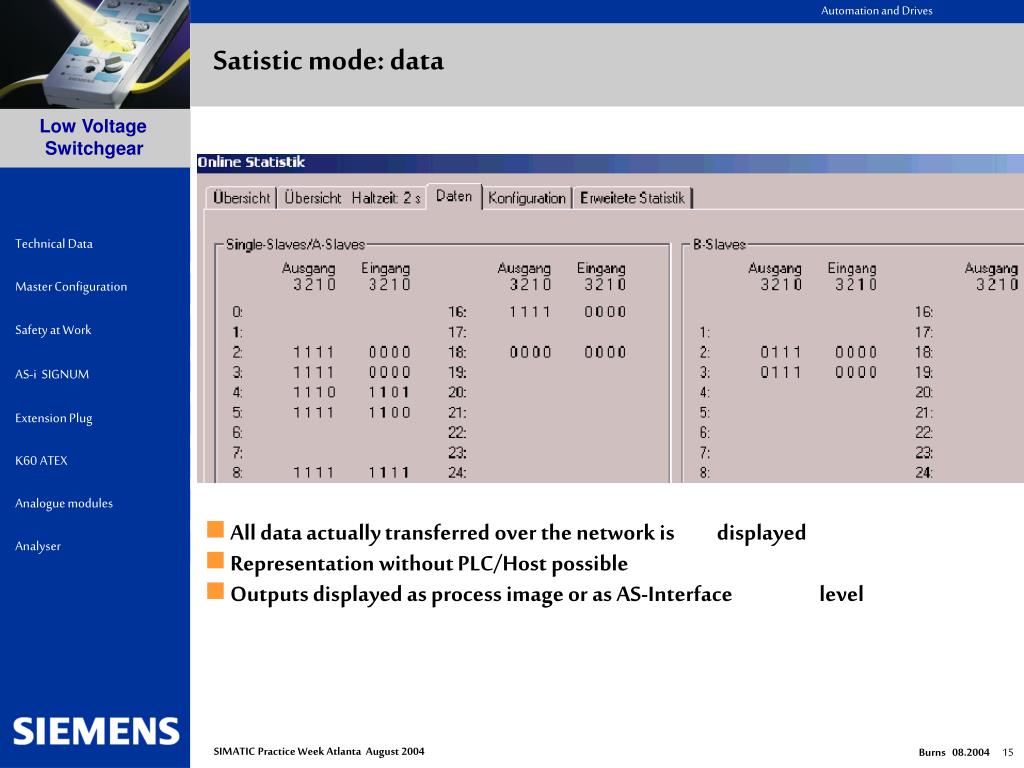Switch to the Übersicht tab
1024x768 pixels.
[x=241, y=198]
